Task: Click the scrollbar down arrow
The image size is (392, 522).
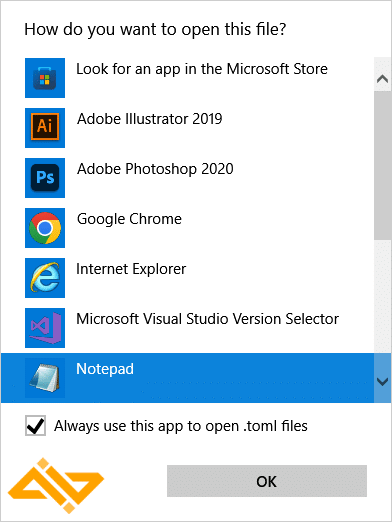Action: pos(382,381)
